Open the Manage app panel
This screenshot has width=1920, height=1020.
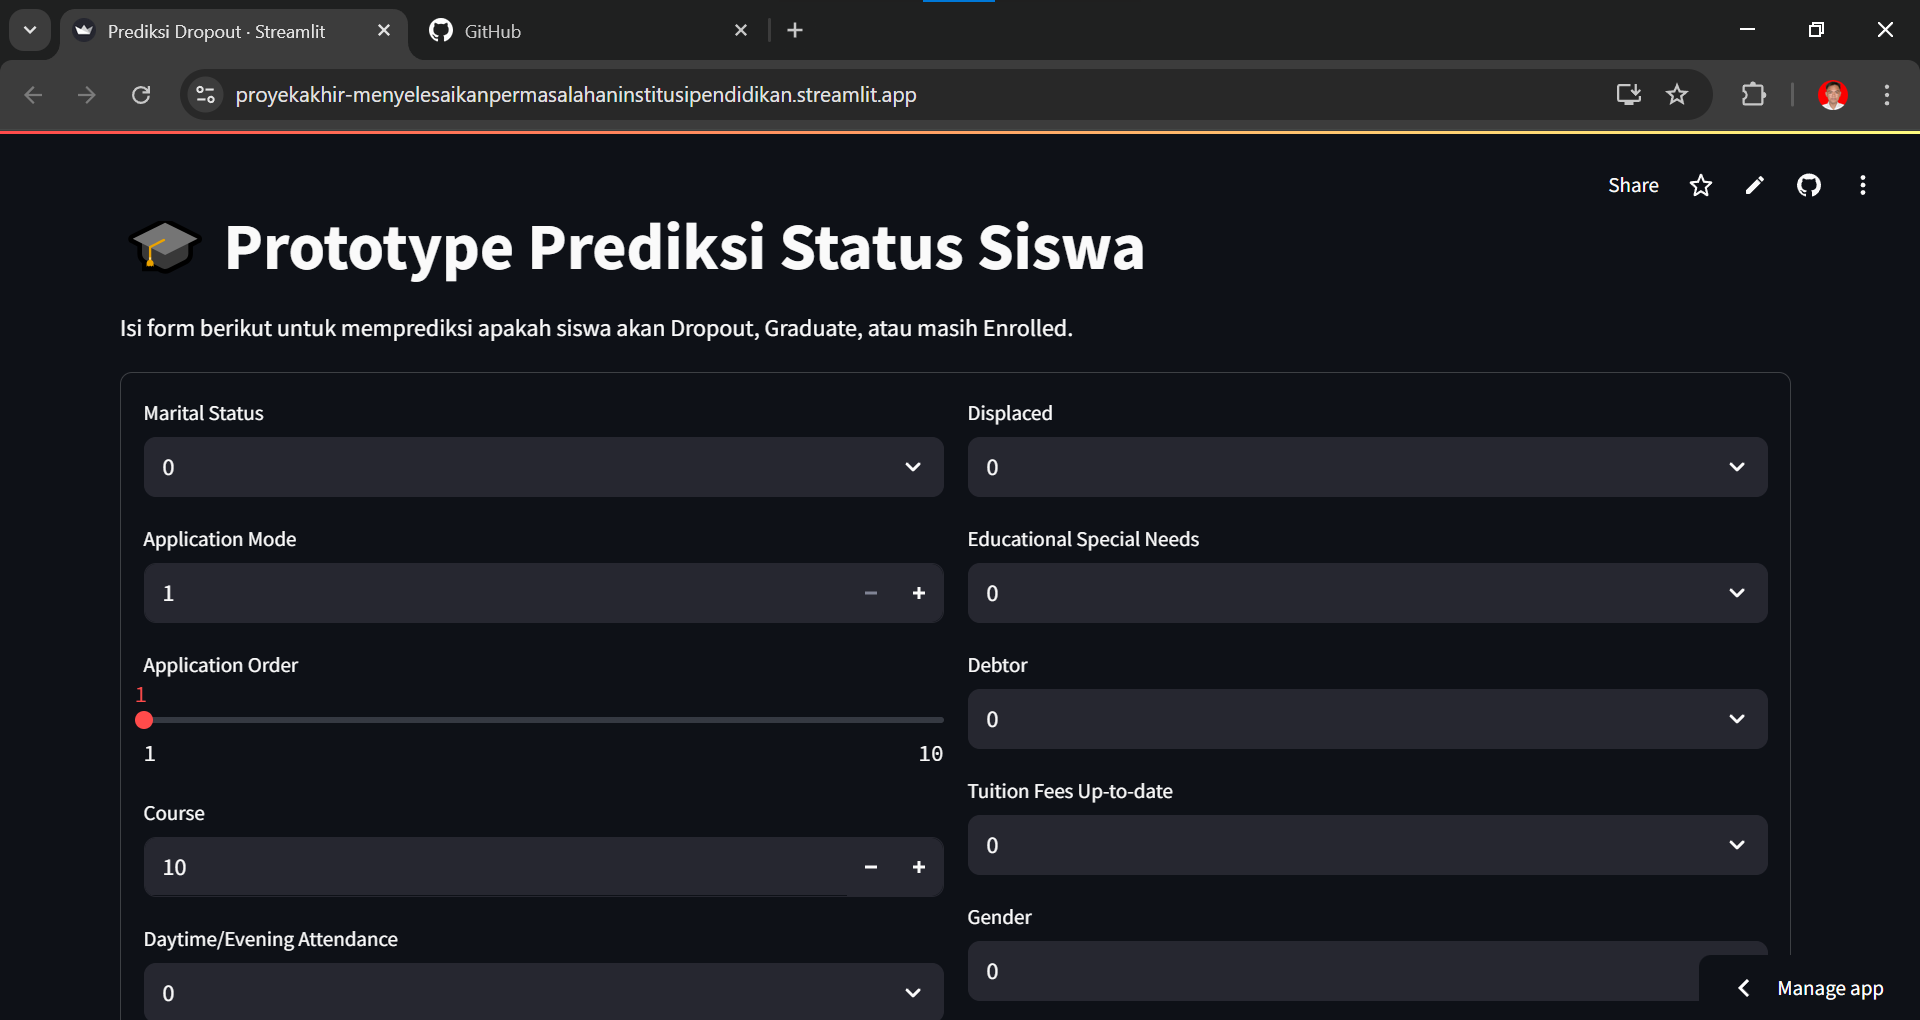(x=1811, y=988)
